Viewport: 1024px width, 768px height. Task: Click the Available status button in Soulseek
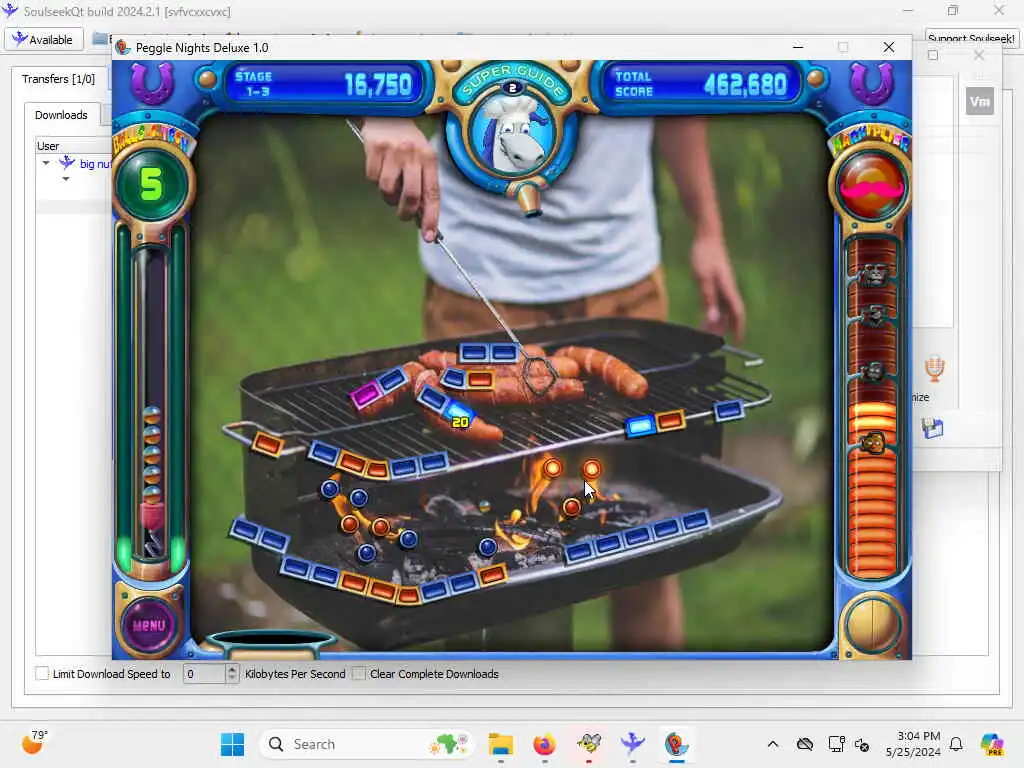(x=44, y=39)
